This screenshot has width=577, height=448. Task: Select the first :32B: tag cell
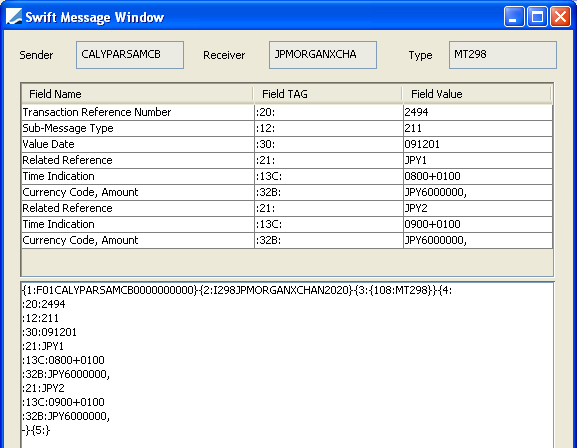pyautogui.click(x=329, y=192)
